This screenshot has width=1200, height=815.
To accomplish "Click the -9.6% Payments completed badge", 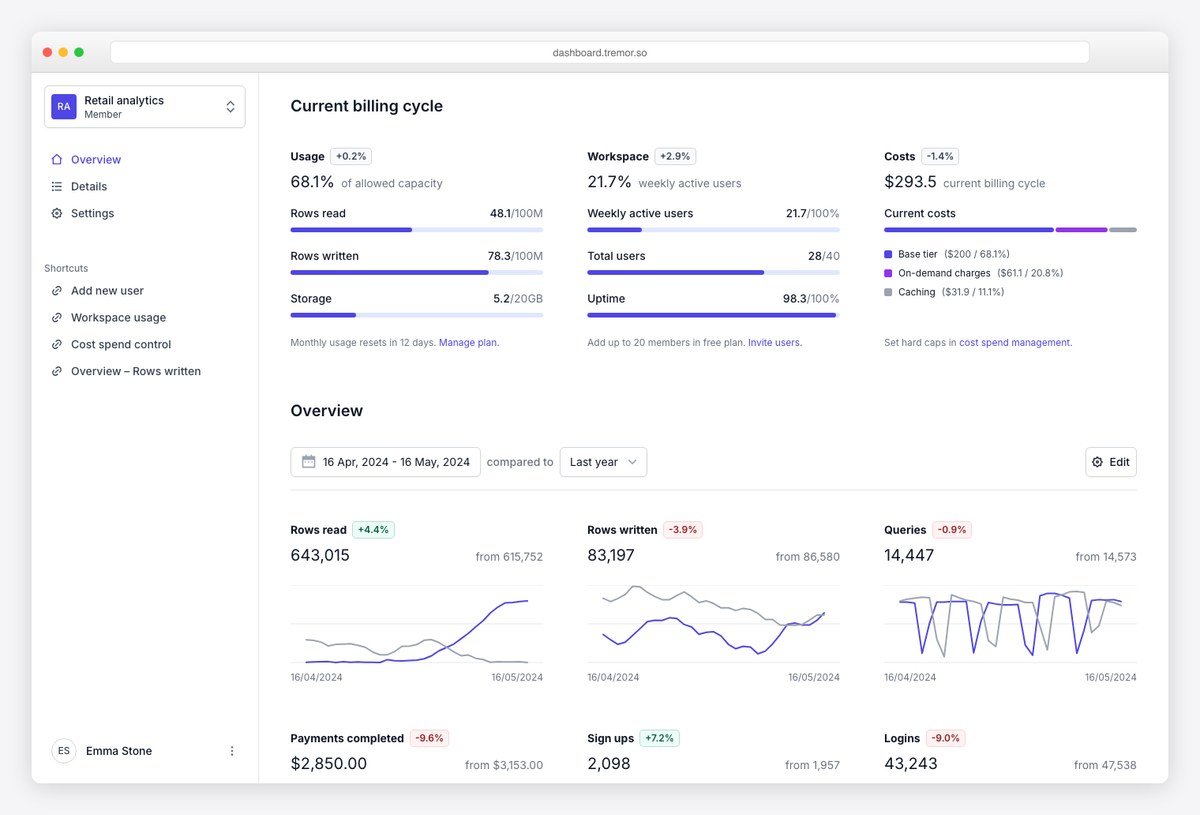I will click(x=429, y=738).
